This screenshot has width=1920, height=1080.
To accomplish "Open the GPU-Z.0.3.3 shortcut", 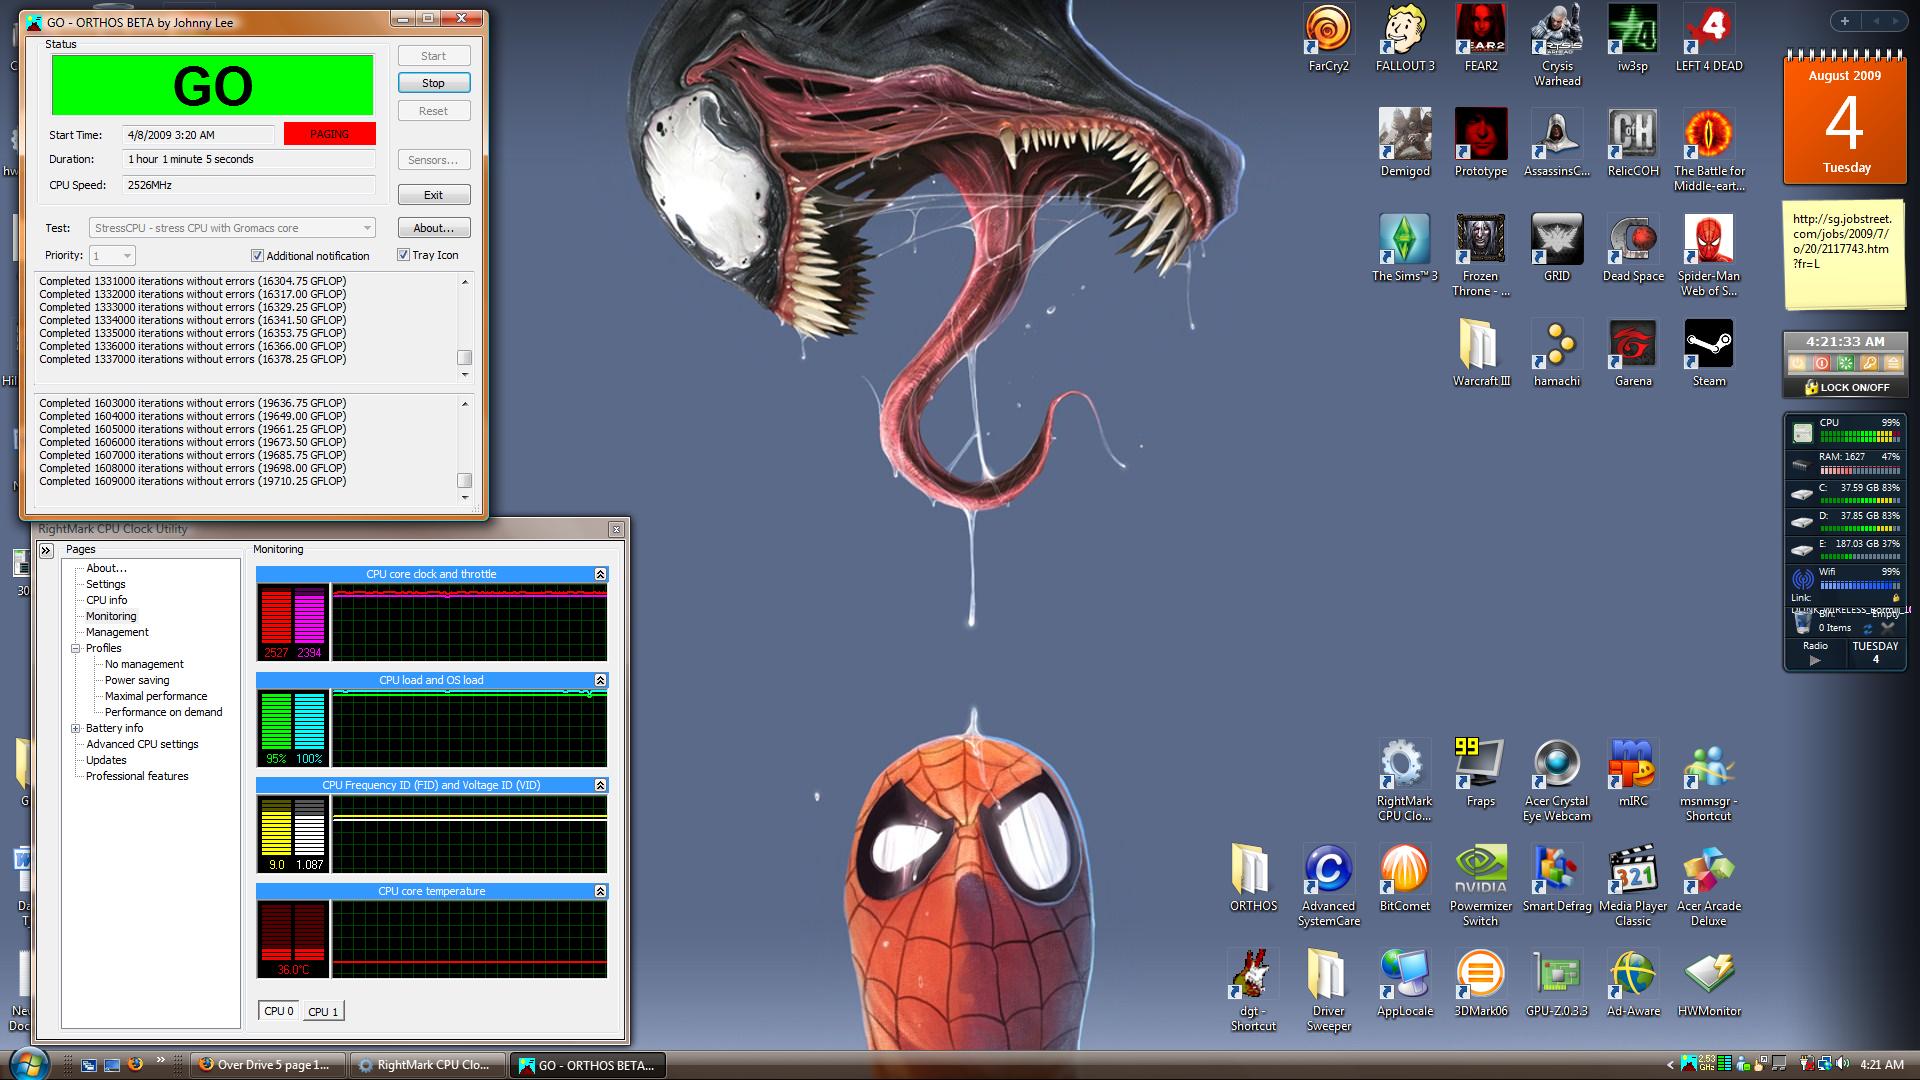I will [1557, 983].
